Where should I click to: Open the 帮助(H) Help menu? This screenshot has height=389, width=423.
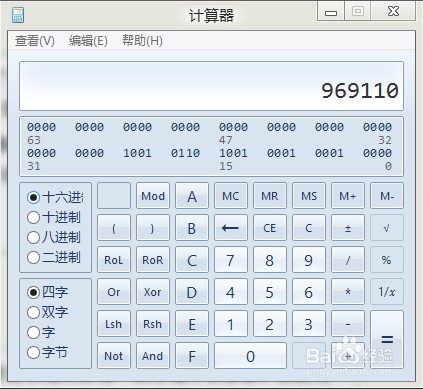click(x=142, y=41)
